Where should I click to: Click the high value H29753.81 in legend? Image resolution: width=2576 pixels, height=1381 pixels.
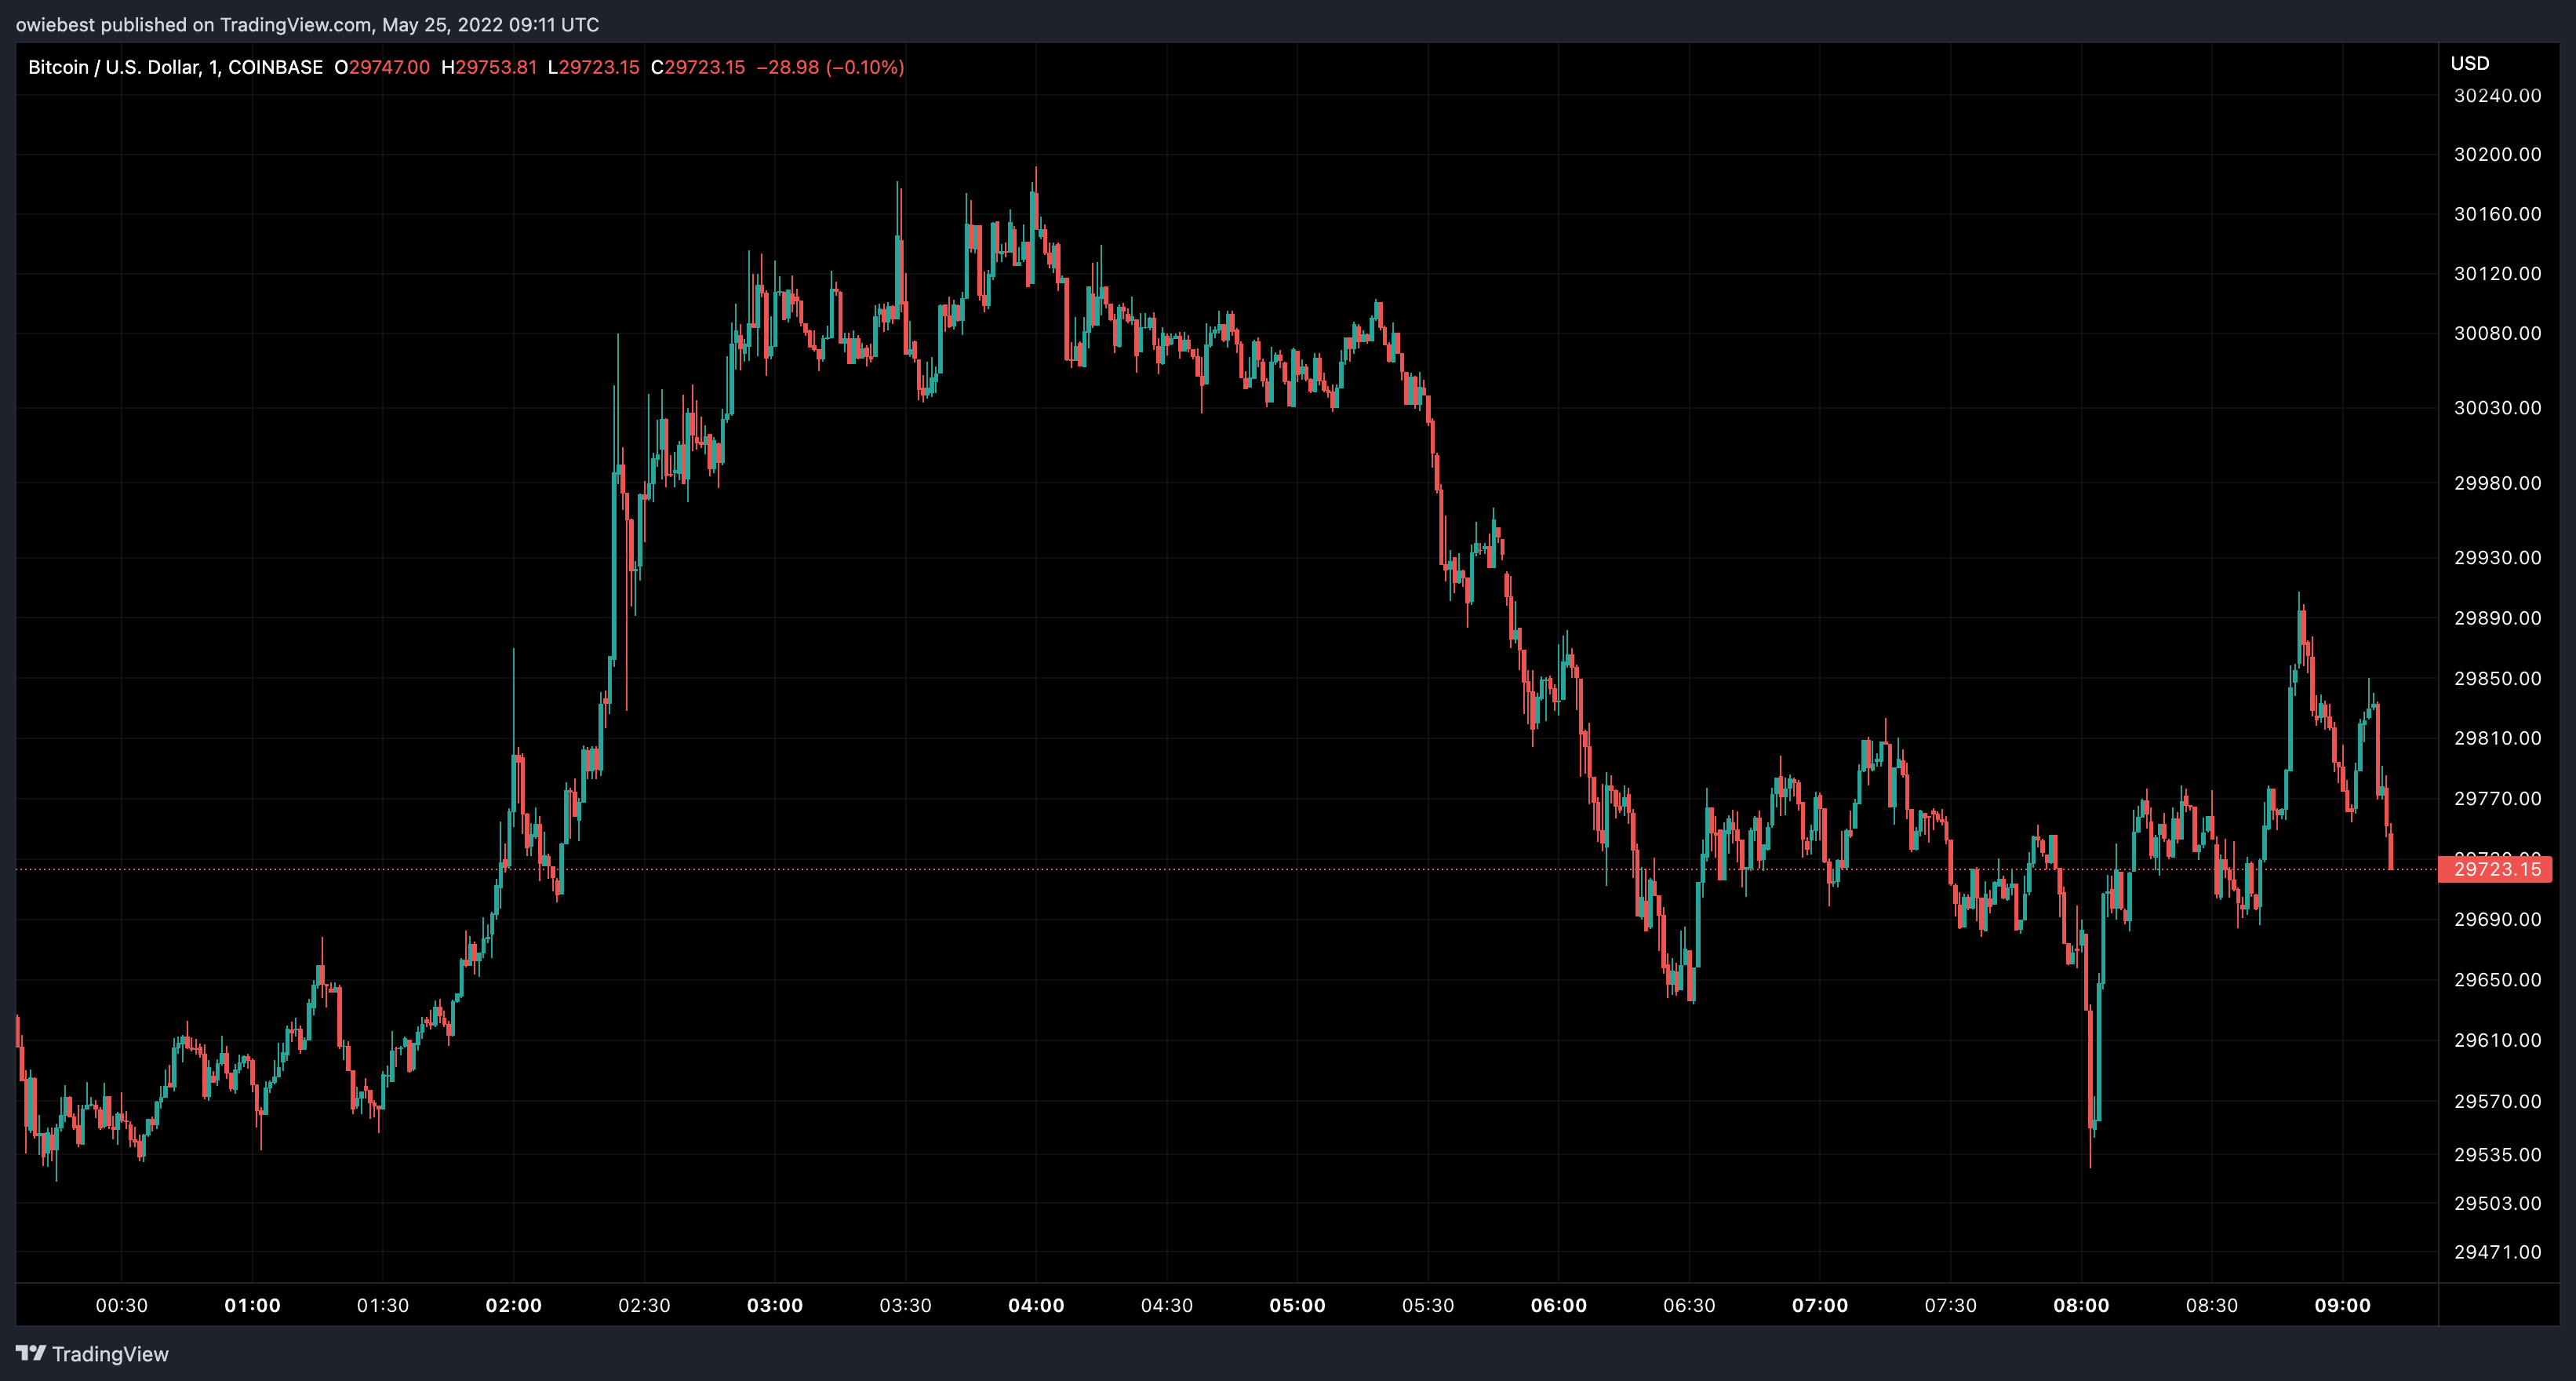pyautogui.click(x=489, y=67)
